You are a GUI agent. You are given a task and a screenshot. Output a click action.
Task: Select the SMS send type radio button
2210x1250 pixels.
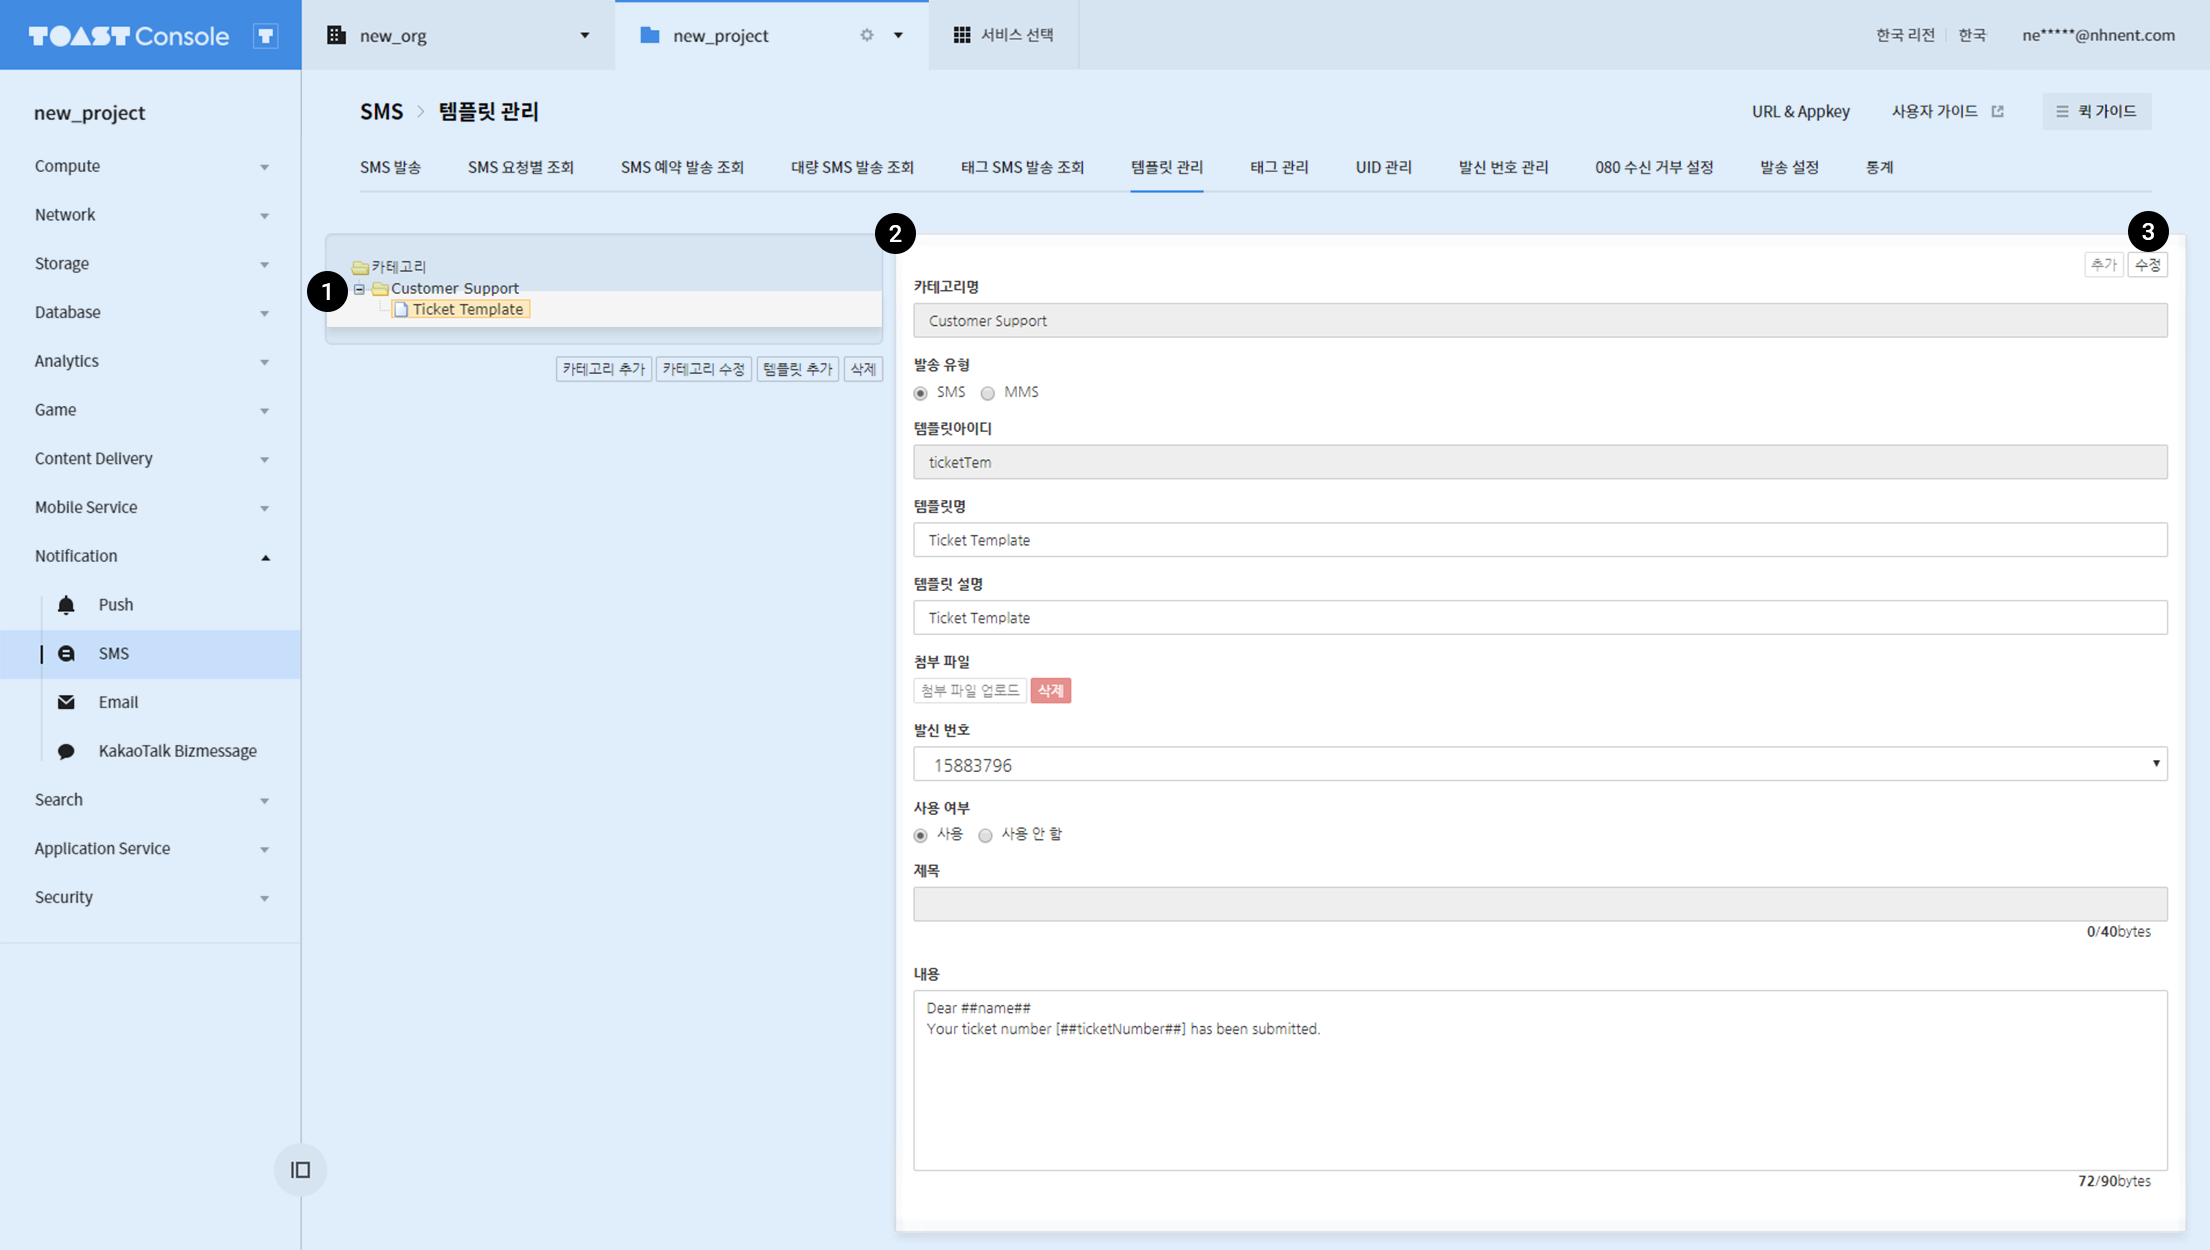920,393
